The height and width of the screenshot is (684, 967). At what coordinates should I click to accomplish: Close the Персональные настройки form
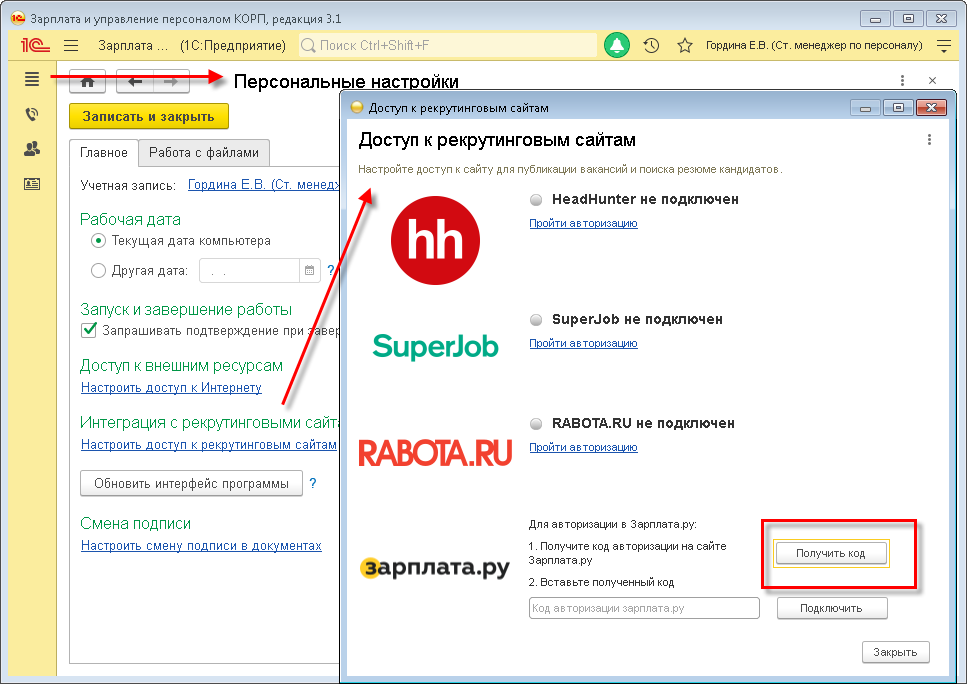932,80
